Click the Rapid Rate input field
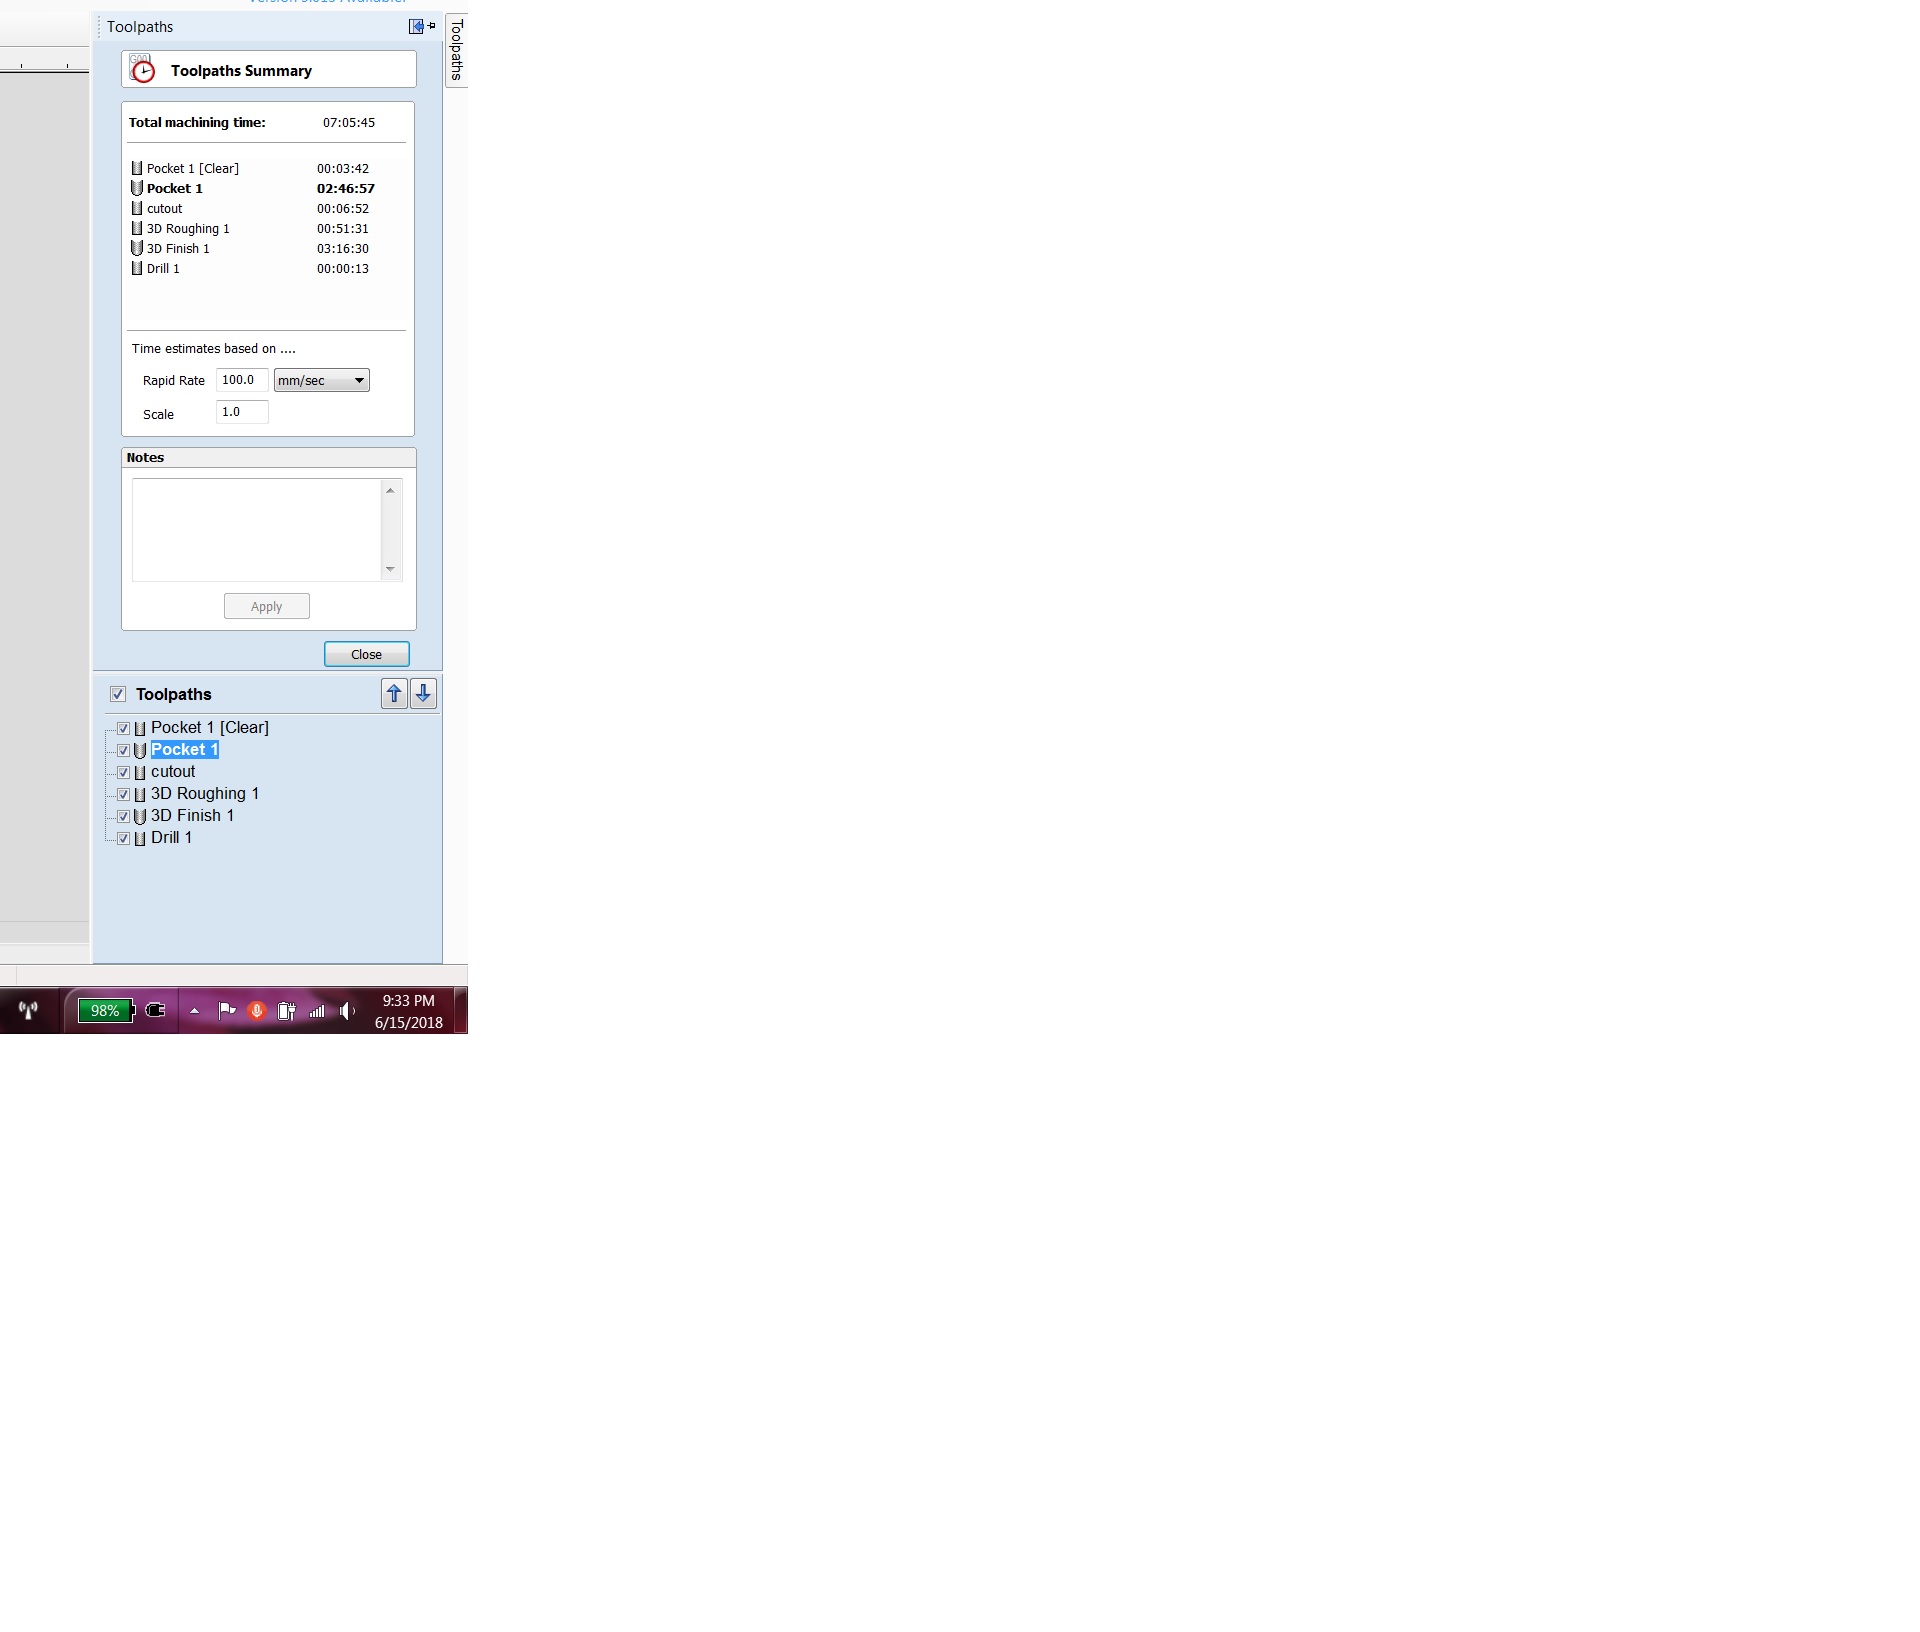Screen dimensions: 1920x1632 click(241, 380)
